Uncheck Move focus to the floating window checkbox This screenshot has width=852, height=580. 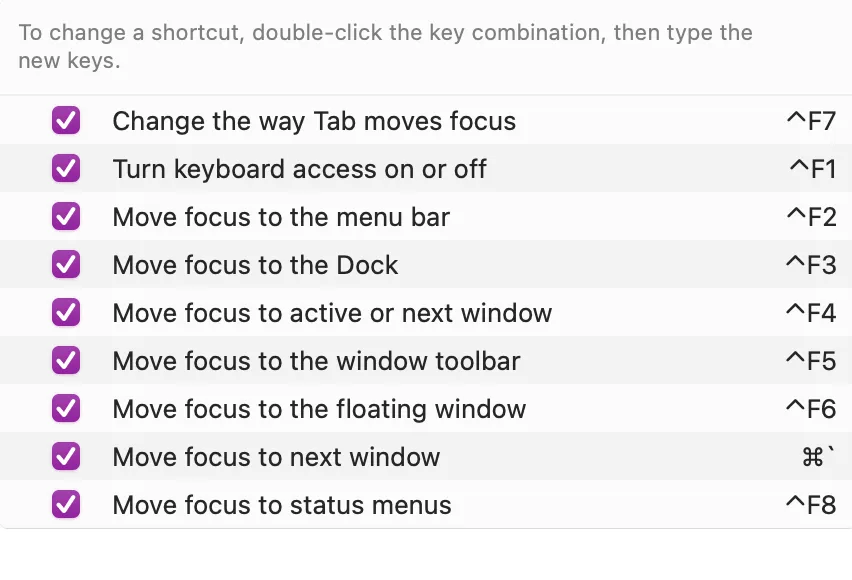point(66,409)
